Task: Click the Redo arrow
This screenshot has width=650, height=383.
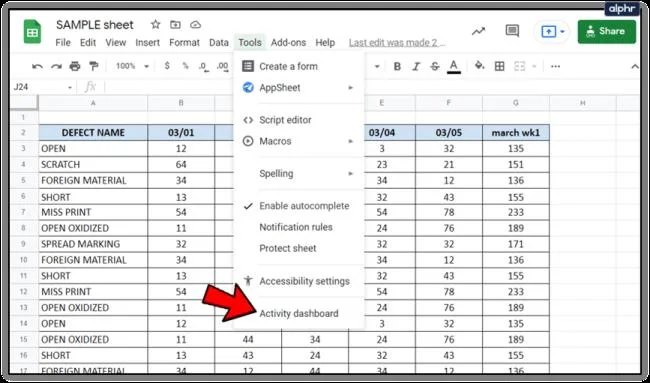Action: click(56, 66)
